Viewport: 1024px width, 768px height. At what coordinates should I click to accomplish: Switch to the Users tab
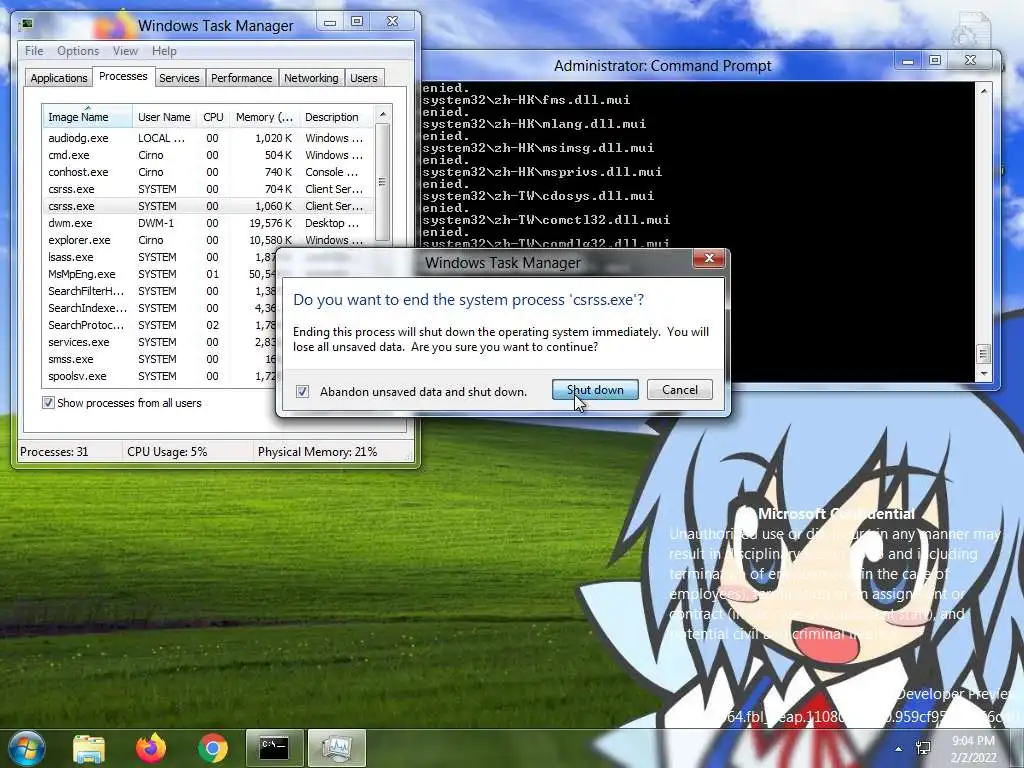pyautogui.click(x=364, y=78)
